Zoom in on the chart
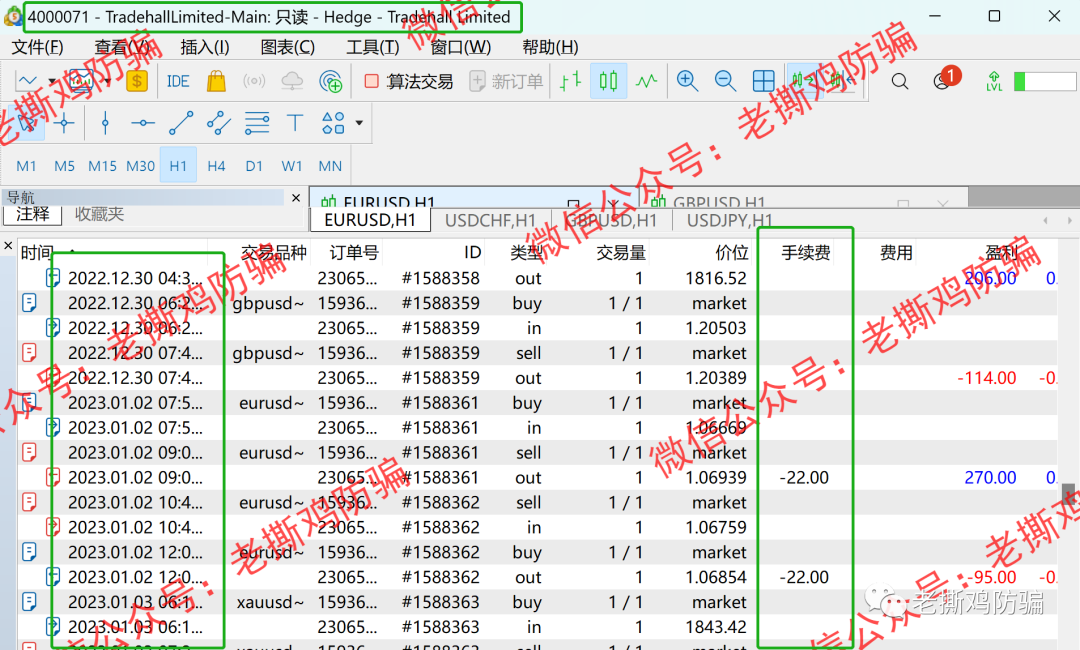The image size is (1080, 650). tap(687, 81)
